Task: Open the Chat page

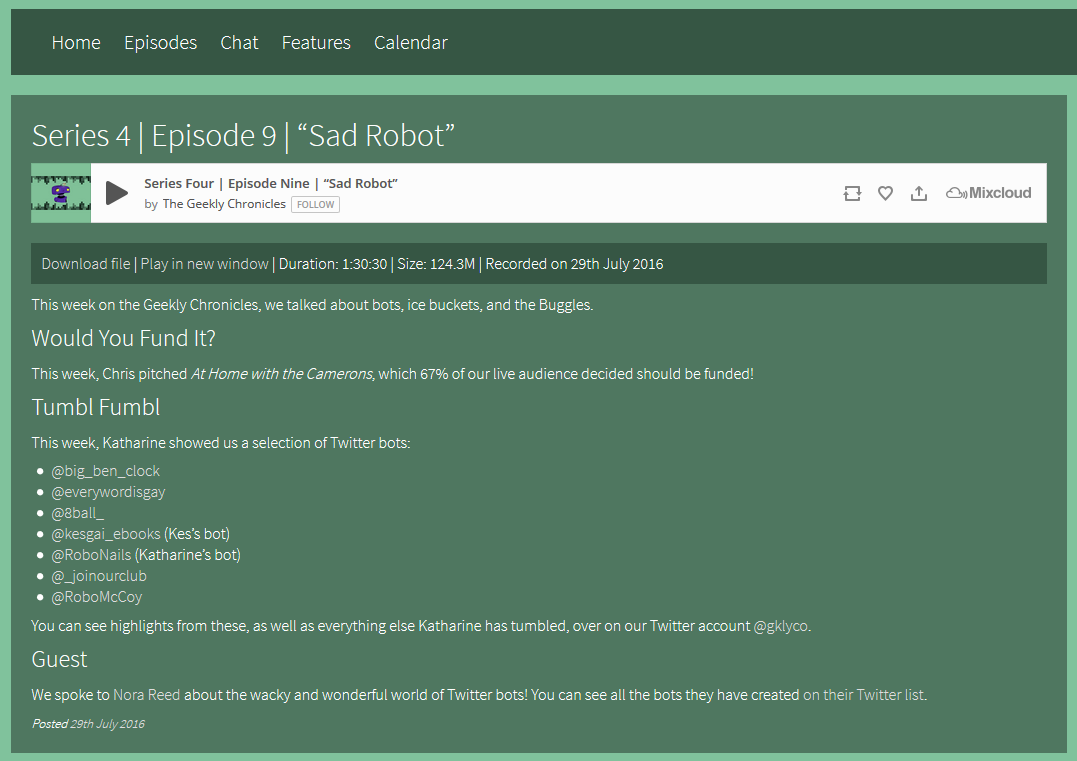Action: [239, 43]
